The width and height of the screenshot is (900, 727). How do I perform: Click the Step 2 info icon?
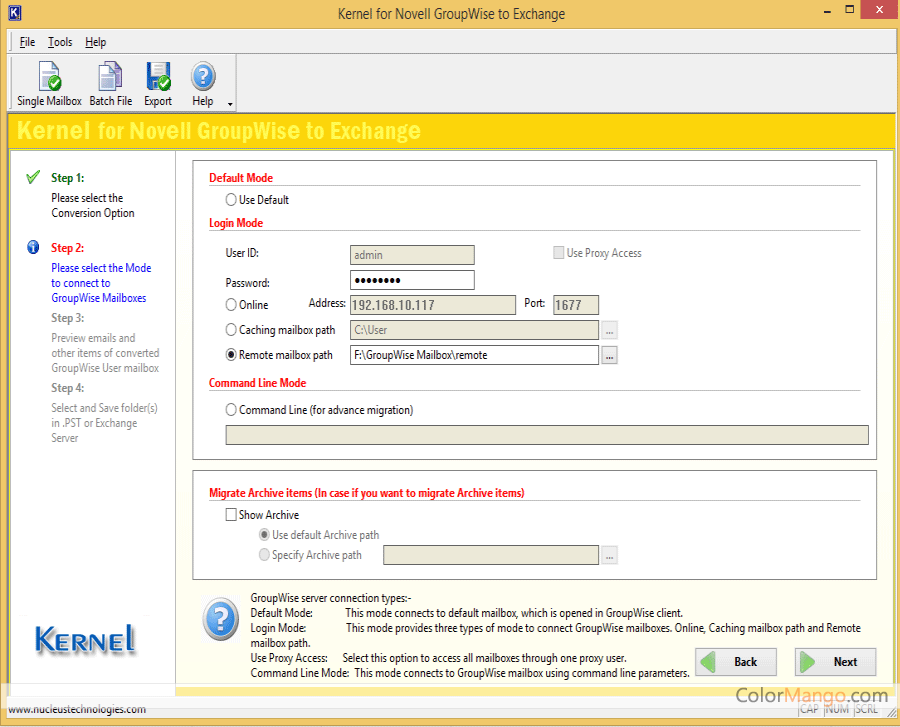point(33,248)
